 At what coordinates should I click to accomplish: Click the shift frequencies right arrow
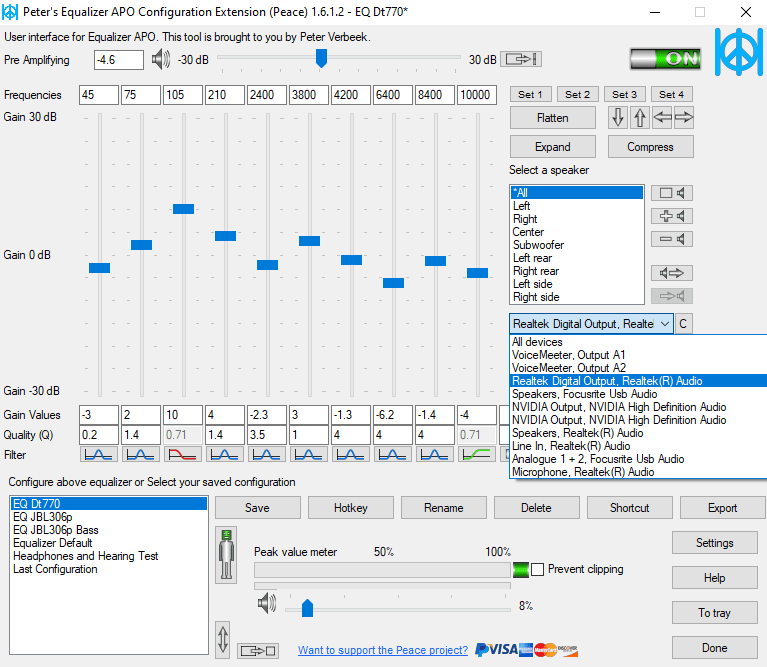[683, 117]
